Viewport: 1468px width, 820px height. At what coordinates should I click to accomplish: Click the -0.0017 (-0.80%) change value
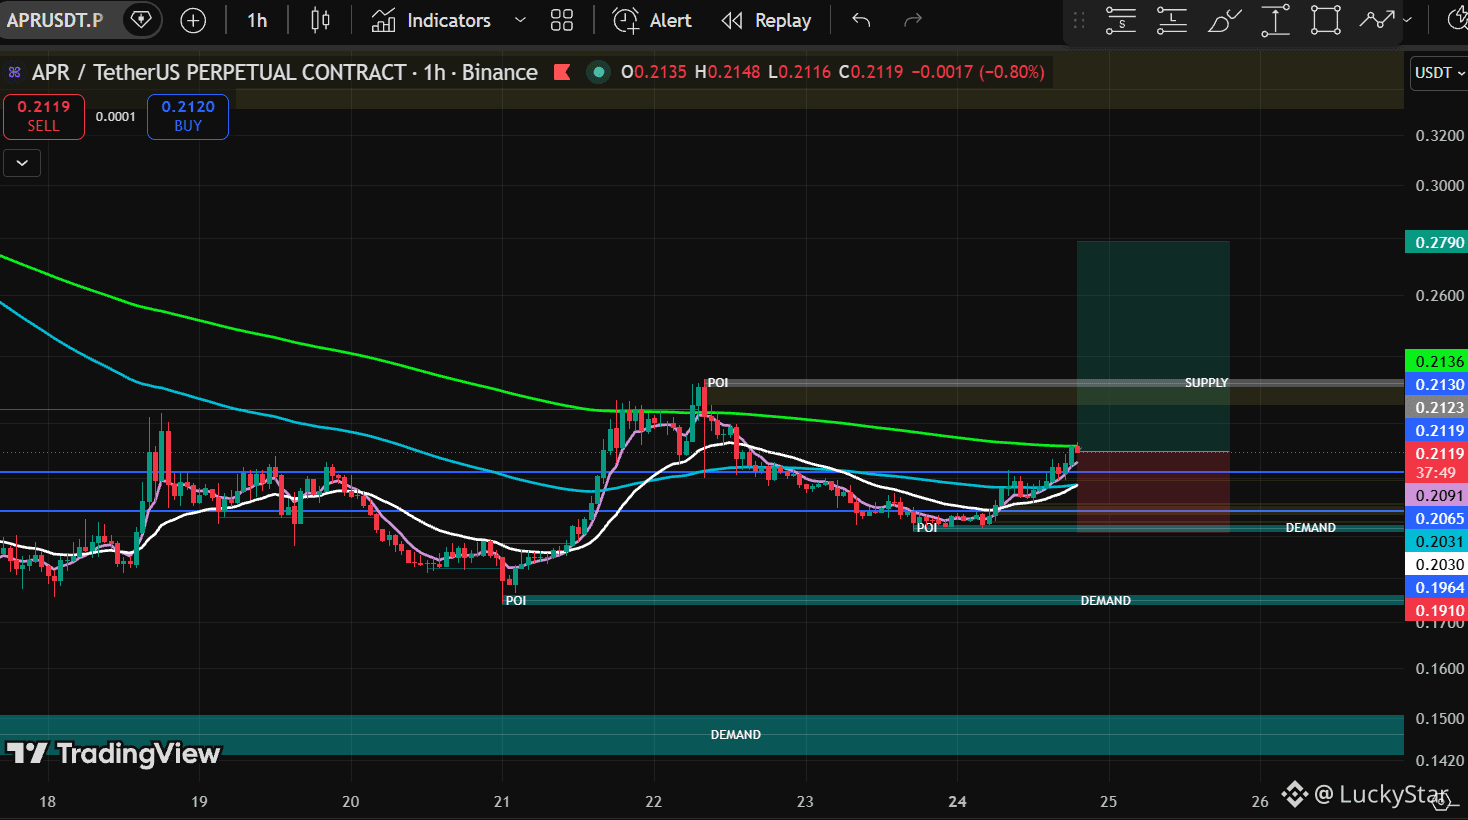(x=978, y=72)
